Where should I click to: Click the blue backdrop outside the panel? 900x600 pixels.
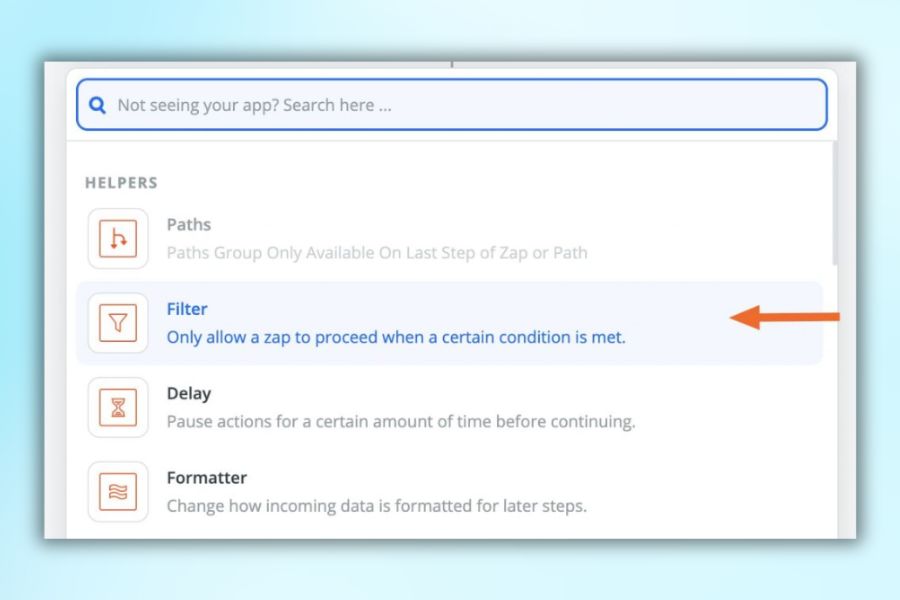pos(450,570)
